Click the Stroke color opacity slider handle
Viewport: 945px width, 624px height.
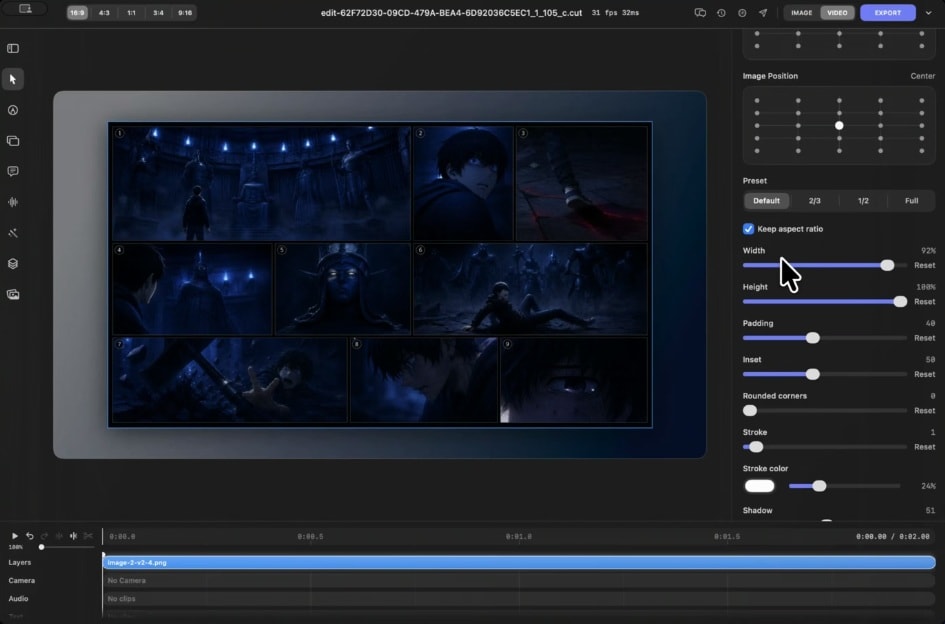[x=819, y=486]
